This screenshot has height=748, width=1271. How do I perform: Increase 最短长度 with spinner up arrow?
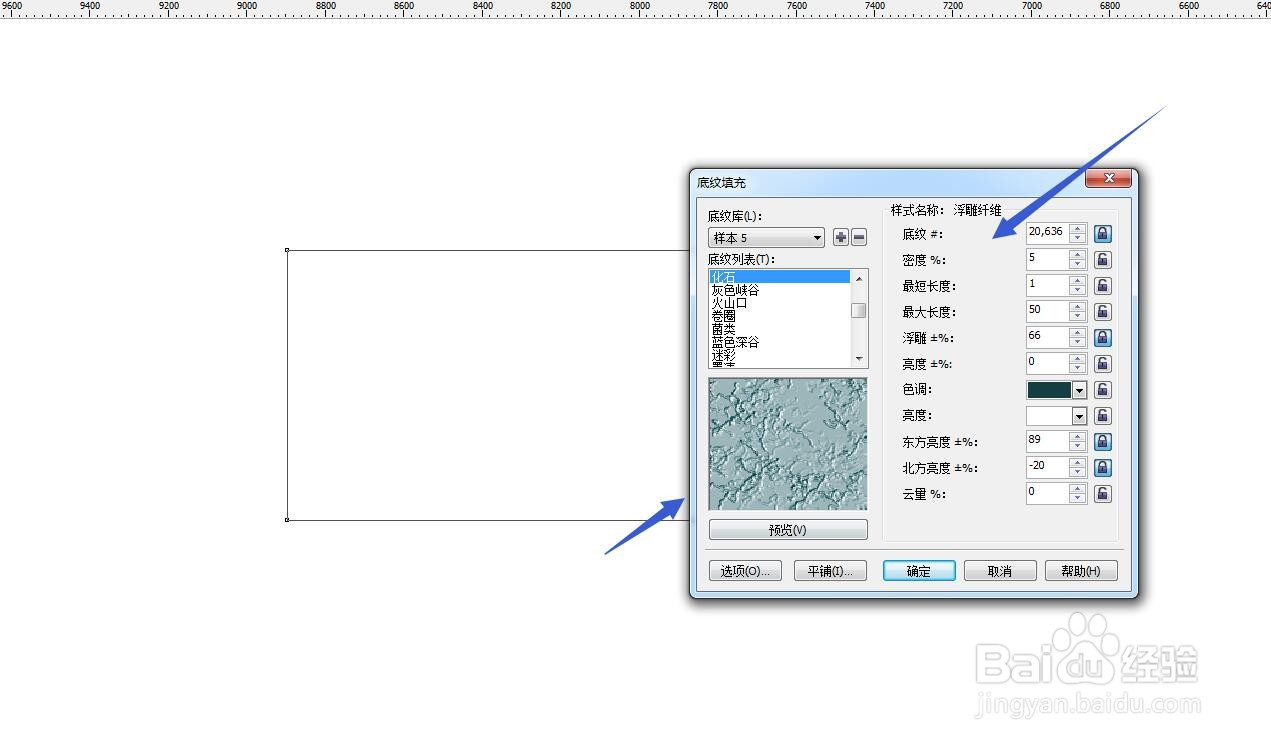click(1077, 281)
